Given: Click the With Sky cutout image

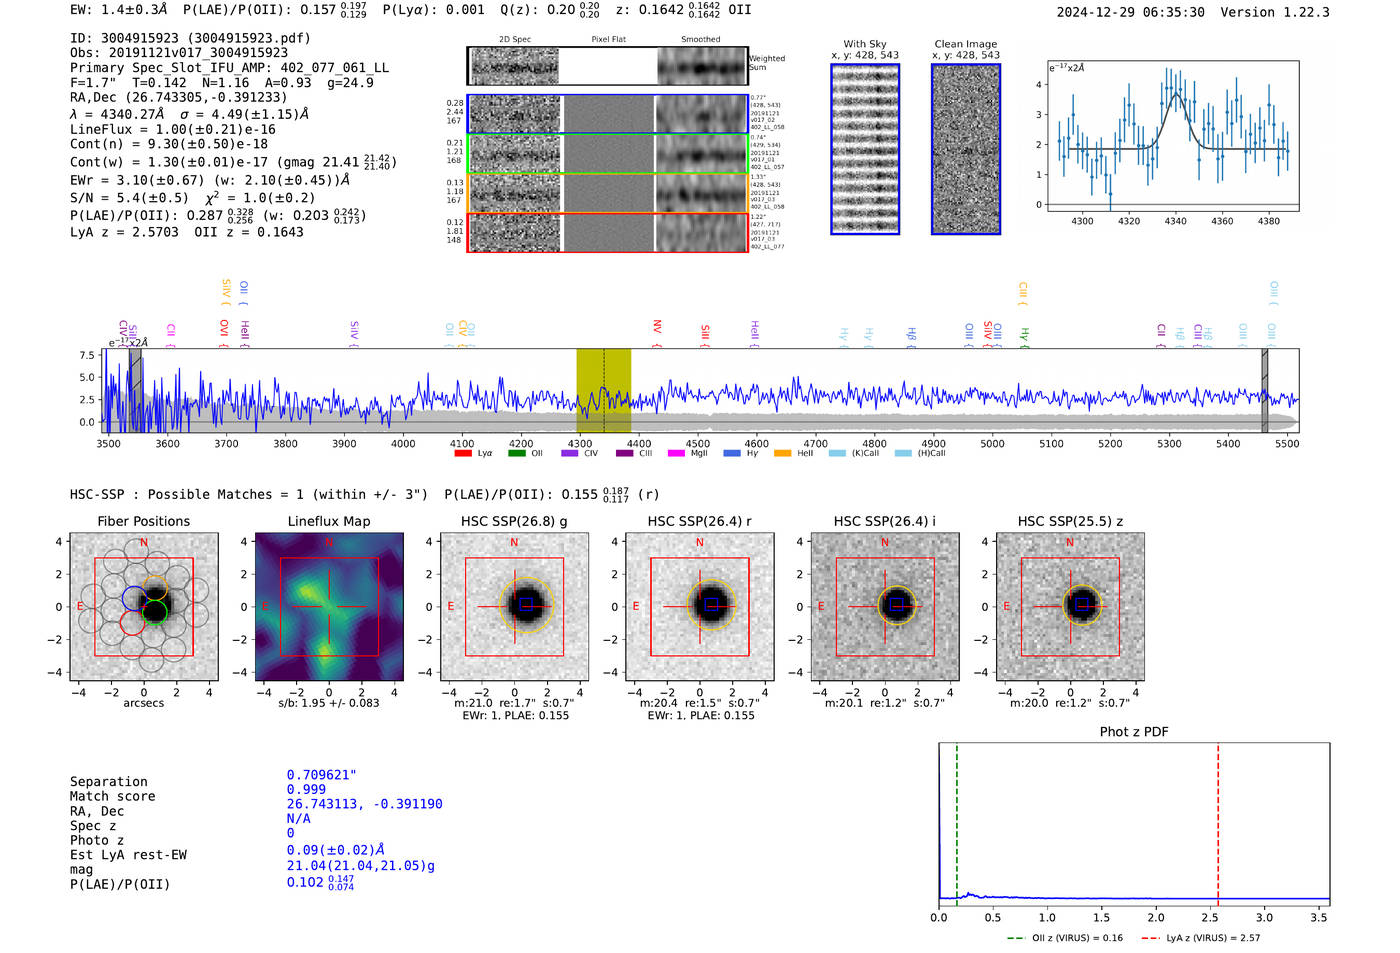Looking at the screenshot, I should (x=865, y=149).
